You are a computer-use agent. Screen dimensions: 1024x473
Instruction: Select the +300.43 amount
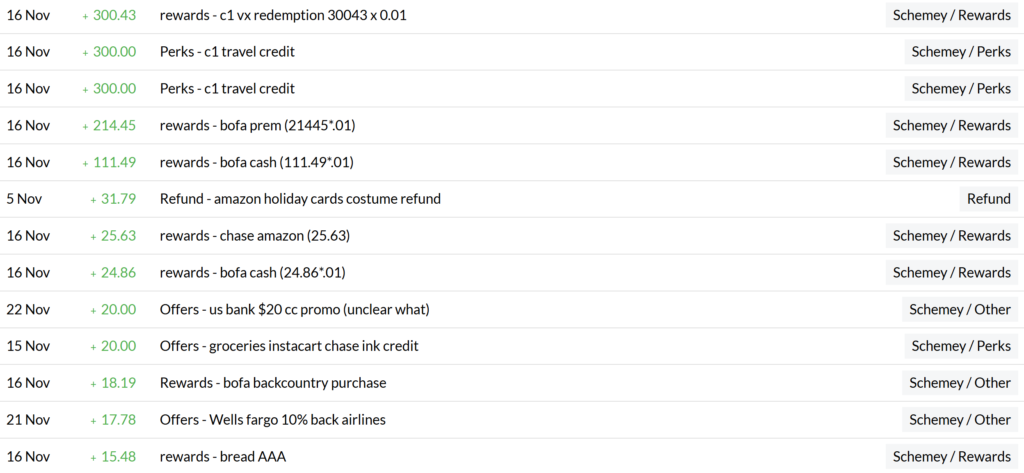114,15
